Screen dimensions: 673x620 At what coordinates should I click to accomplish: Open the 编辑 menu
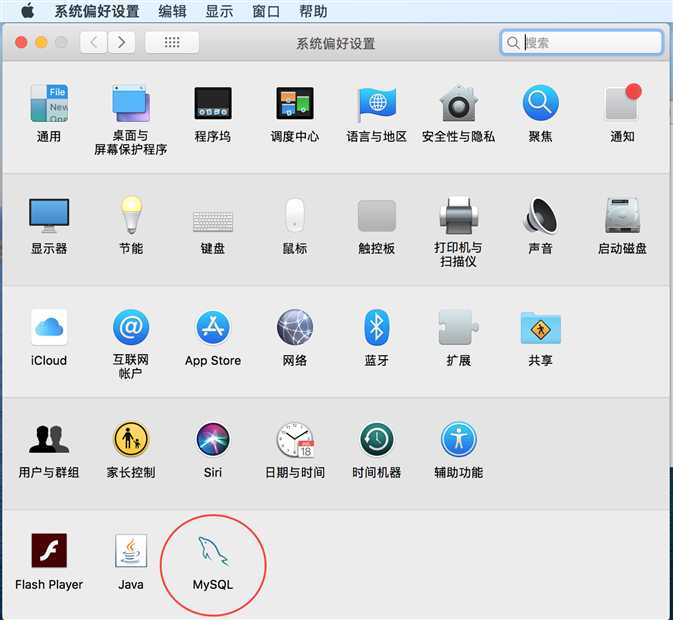[172, 11]
